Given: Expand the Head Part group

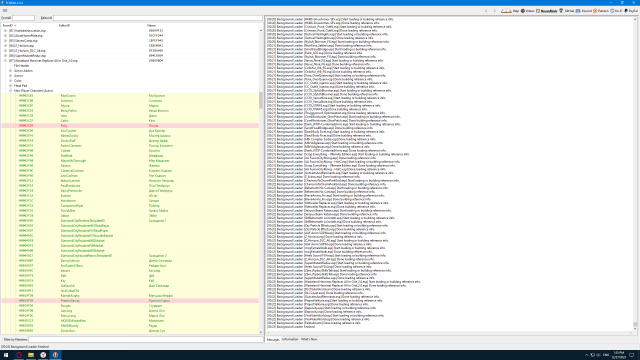Looking at the screenshot, I should point(11,86).
